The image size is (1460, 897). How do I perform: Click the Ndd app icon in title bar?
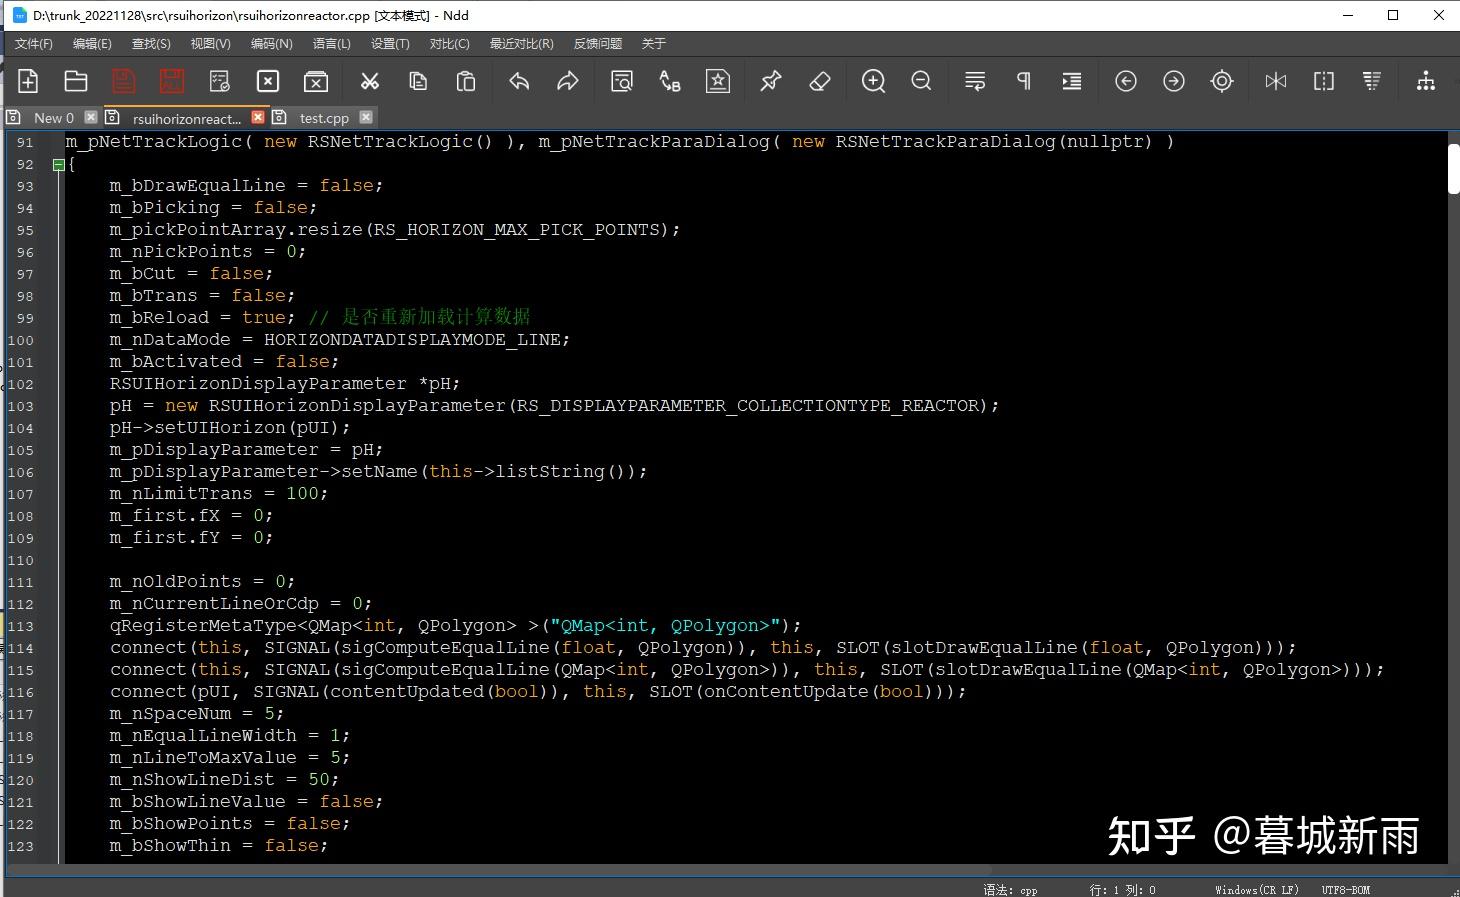pos(19,15)
